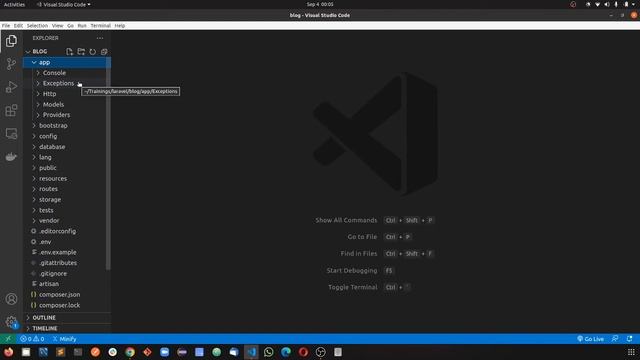Open the Extensions view
The height and width of the screenshot is (360, 640).
click(x=11, y=110)
